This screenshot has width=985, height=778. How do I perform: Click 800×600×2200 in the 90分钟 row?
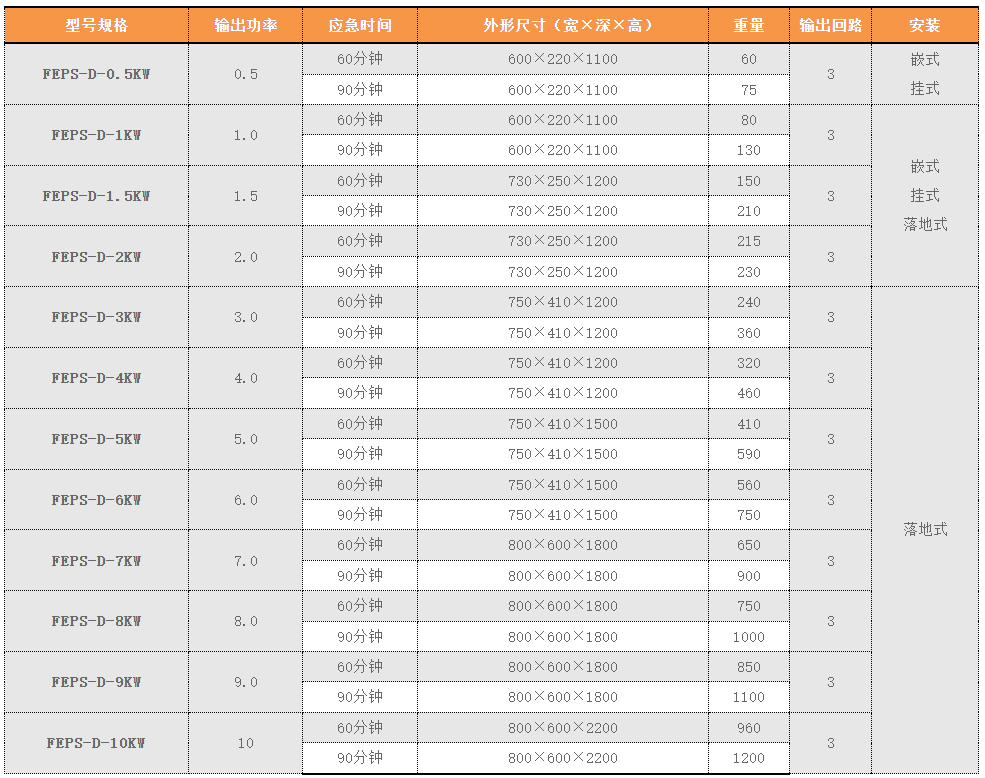pyautogui.click(x=562, y=758)
